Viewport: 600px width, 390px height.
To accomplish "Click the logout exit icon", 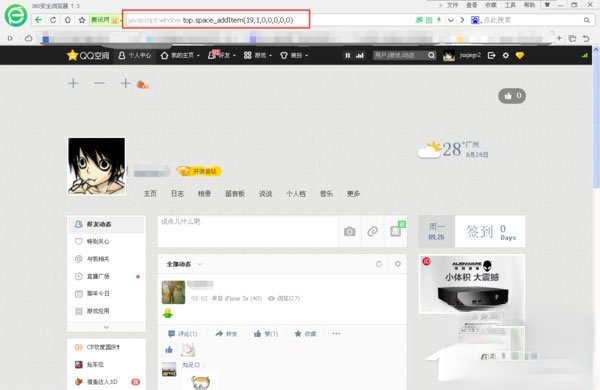I will pos(492,55).
